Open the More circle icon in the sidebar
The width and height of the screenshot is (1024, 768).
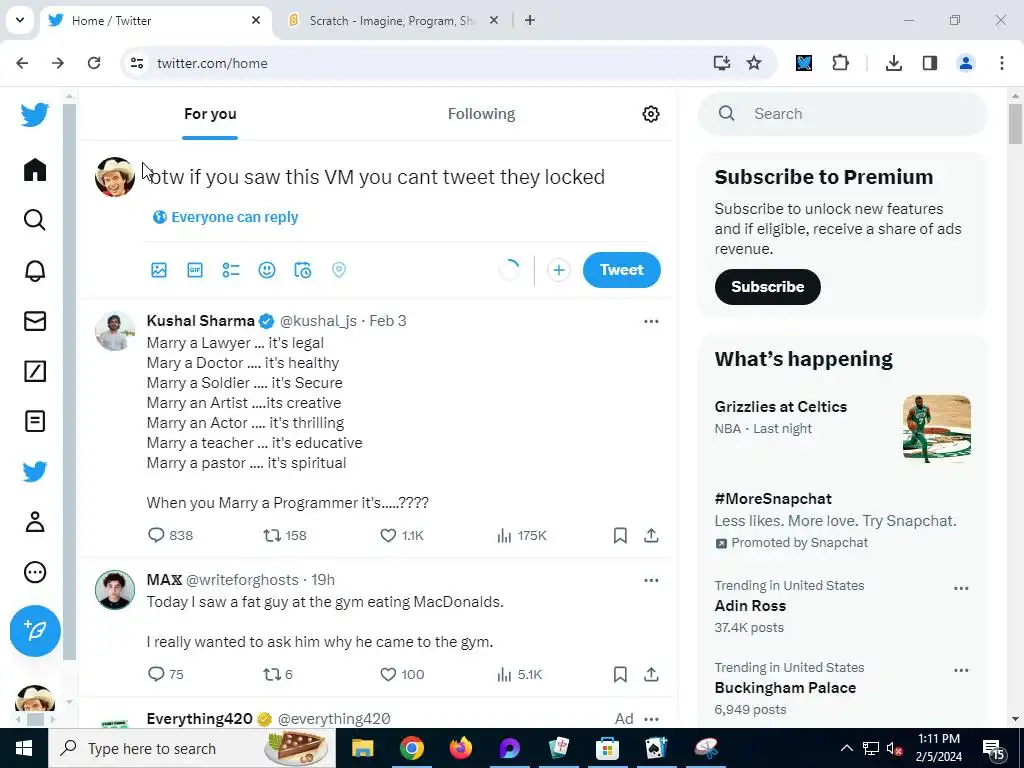[35, 572]
